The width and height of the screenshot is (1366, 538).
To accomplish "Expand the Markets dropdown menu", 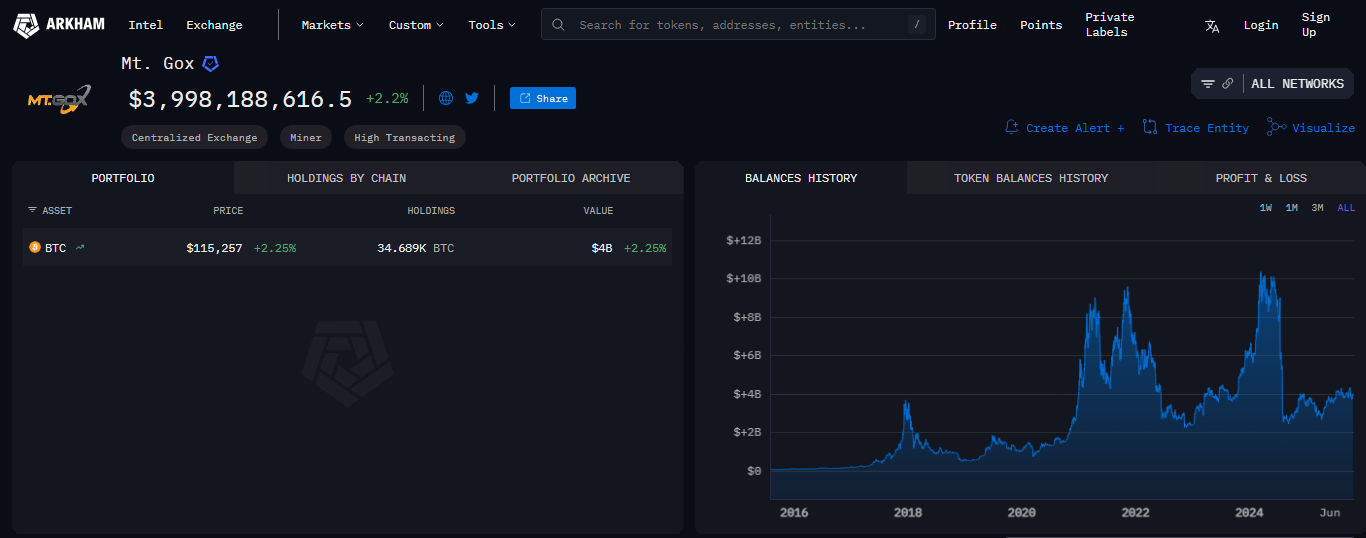I will (x=333, y=25).
